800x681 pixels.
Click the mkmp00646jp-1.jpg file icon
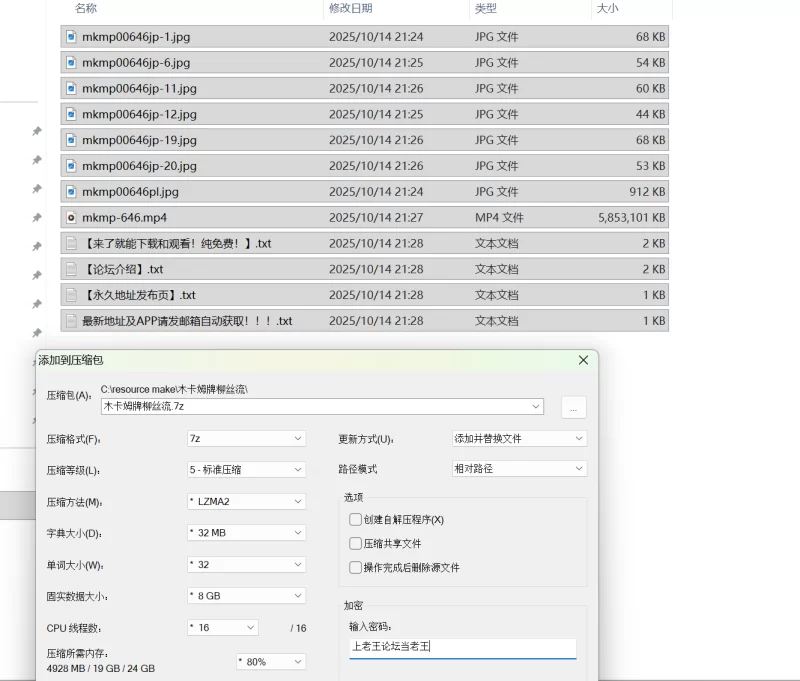(x=71, y=36)
